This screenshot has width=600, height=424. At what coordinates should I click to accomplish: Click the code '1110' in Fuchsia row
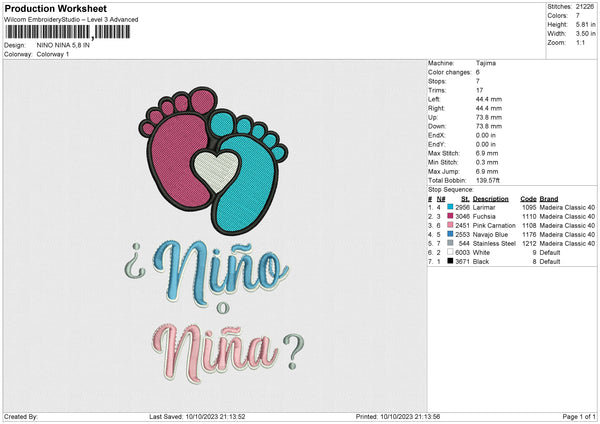click(529, 217)
